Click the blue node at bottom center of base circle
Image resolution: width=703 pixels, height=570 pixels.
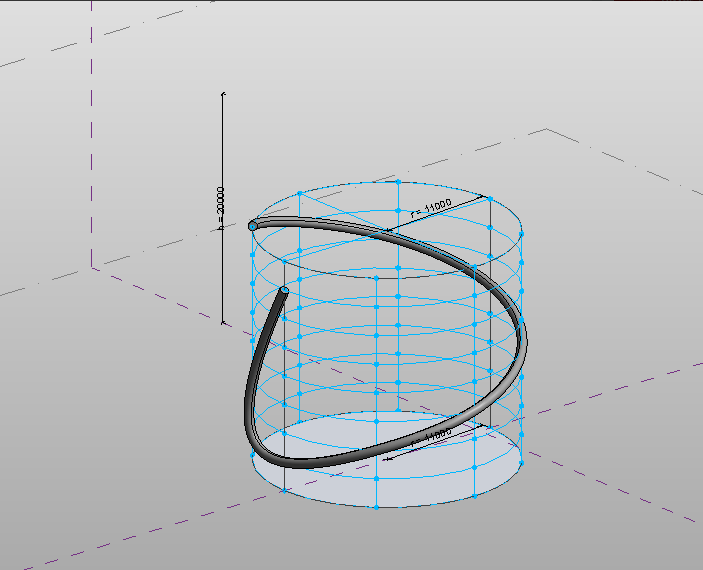pyautogui.click(x=375, y=507)
